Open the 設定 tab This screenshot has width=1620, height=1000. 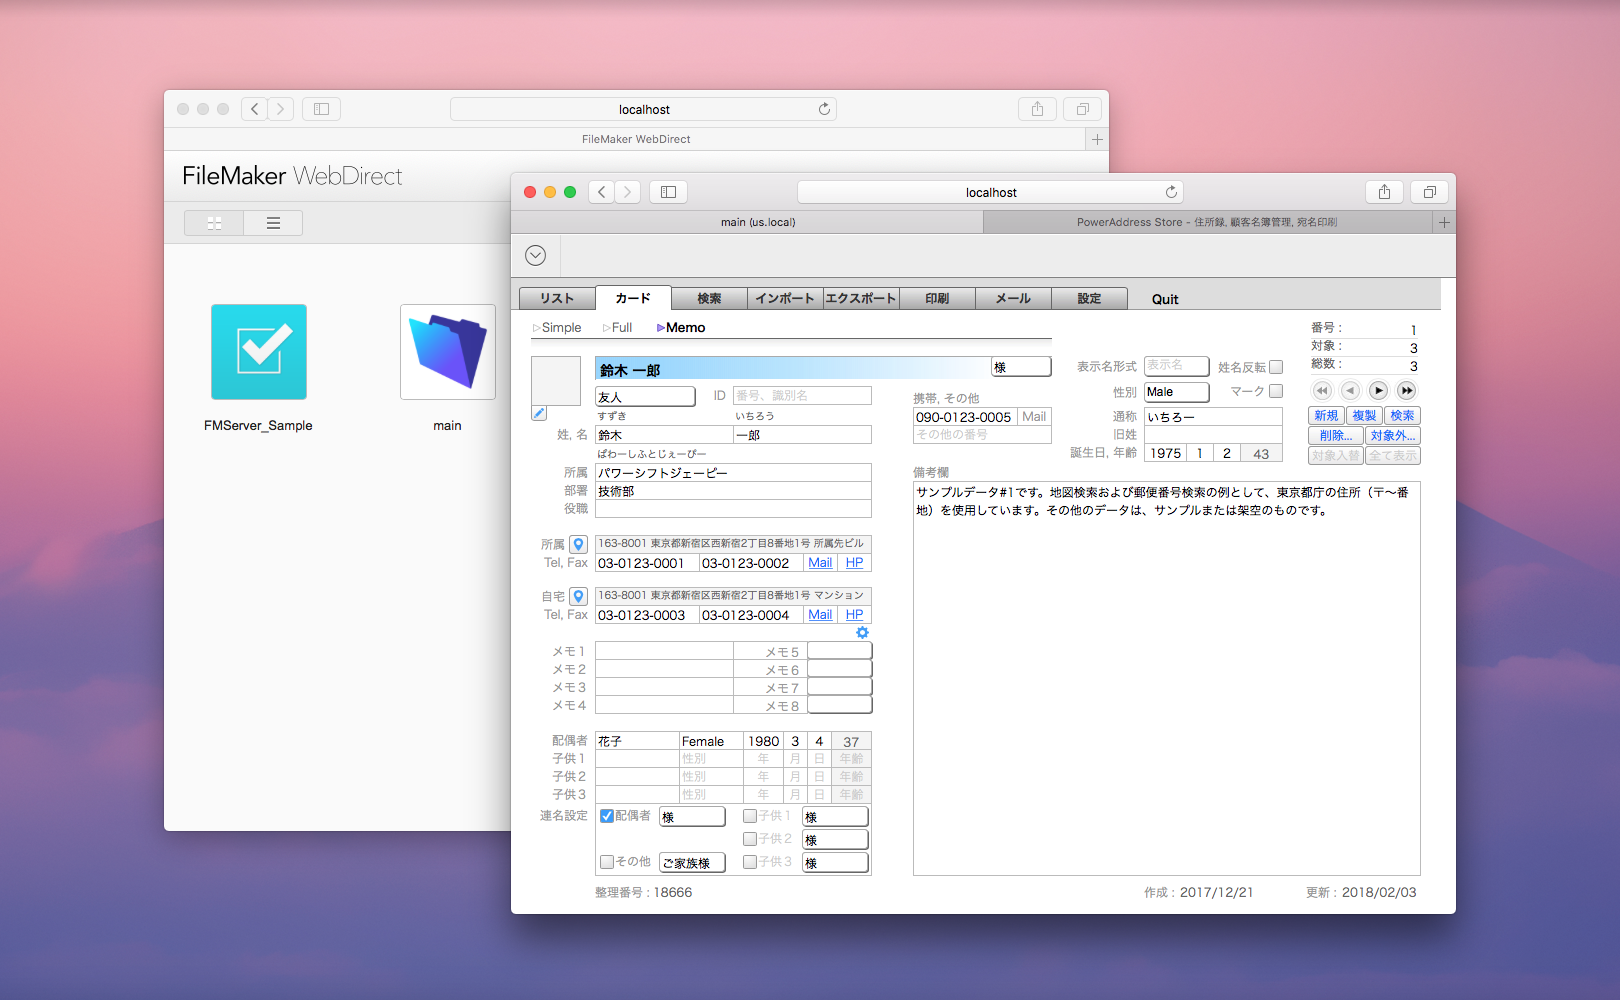click(x=1089, y=298)
